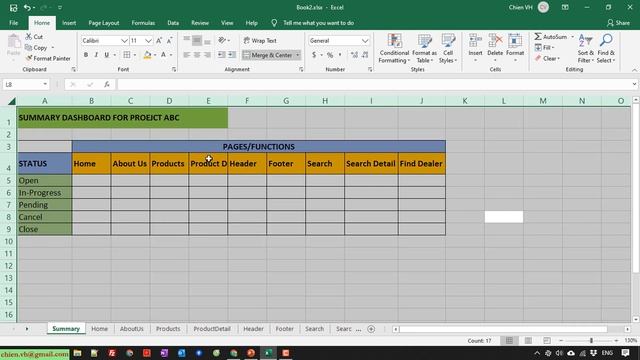
Task: Open Cell Styles gallery
Action: pyautogui.click(x=448, y=49)
